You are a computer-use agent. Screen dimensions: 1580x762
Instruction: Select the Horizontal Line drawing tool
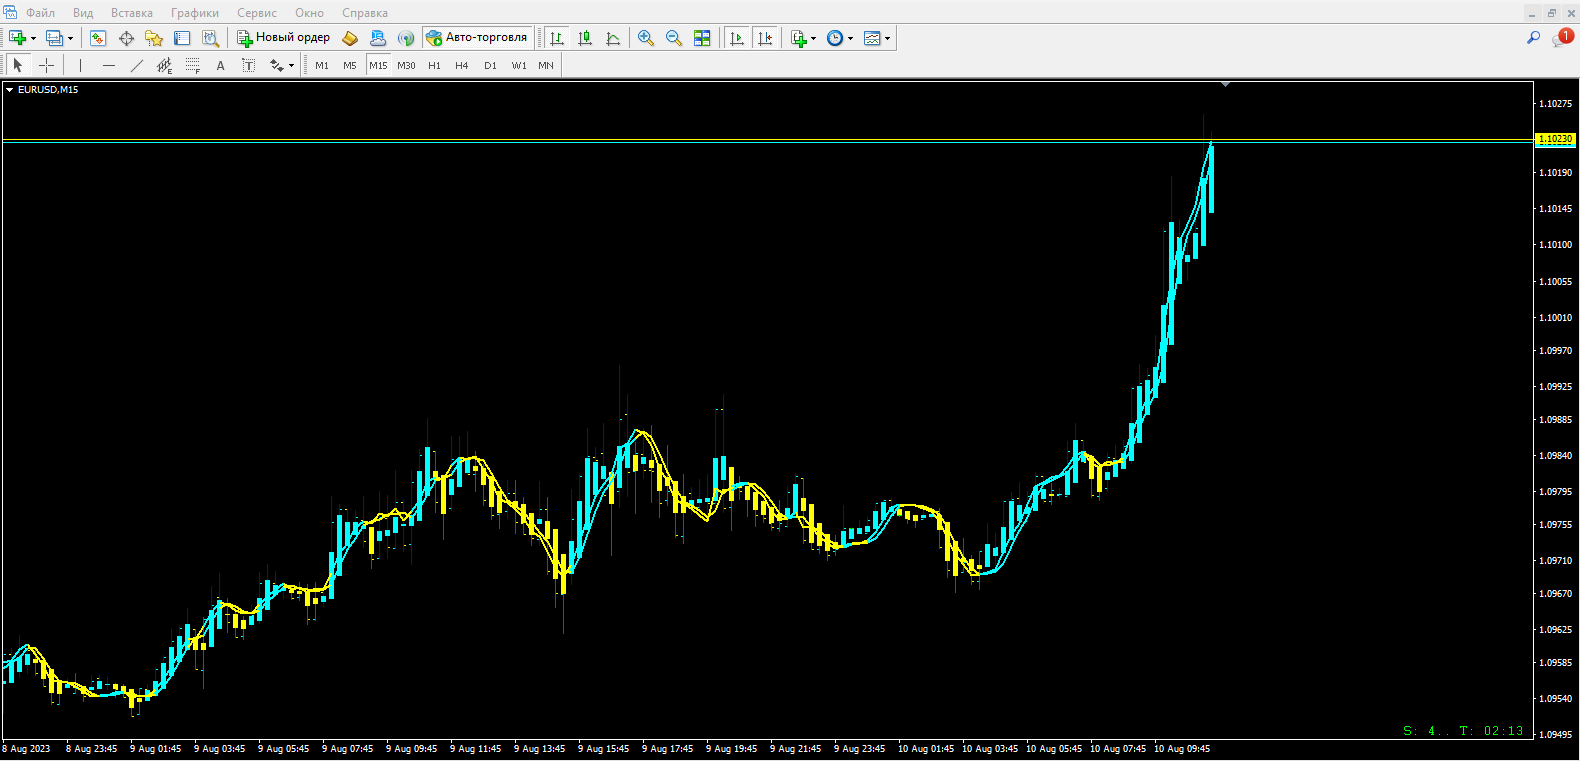pyautogui.click(x=109, y=65)
